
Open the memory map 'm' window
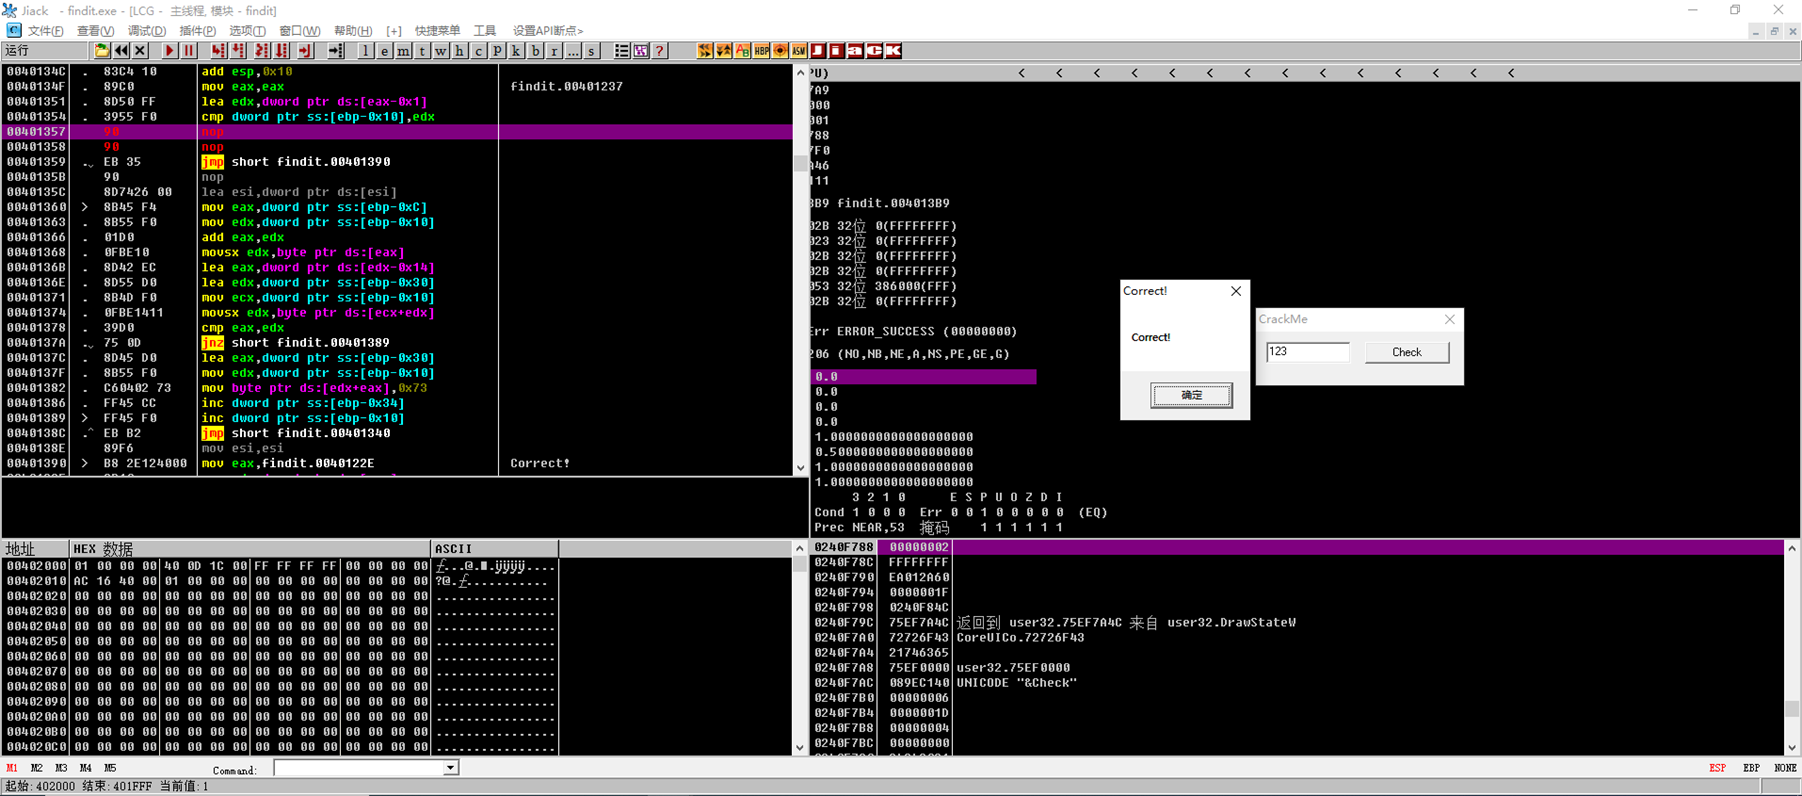point(403,51)
